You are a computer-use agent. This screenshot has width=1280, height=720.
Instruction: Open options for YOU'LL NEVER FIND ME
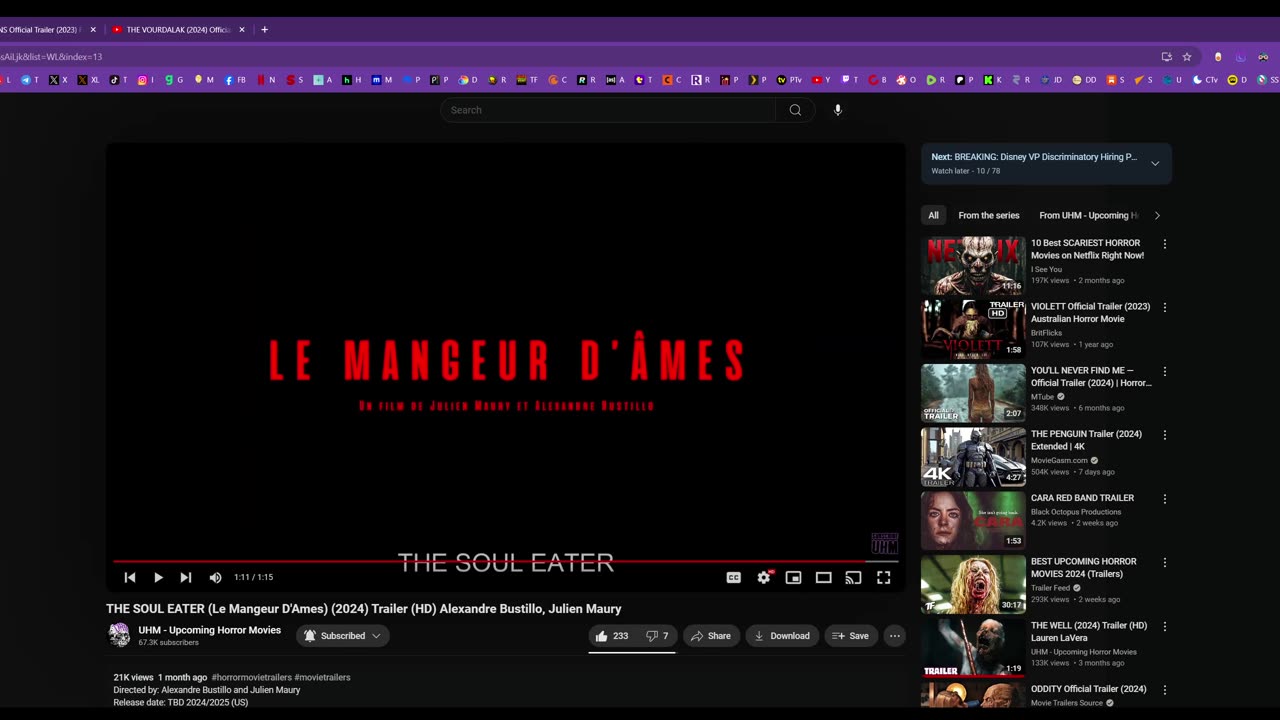coord(1164,371)
